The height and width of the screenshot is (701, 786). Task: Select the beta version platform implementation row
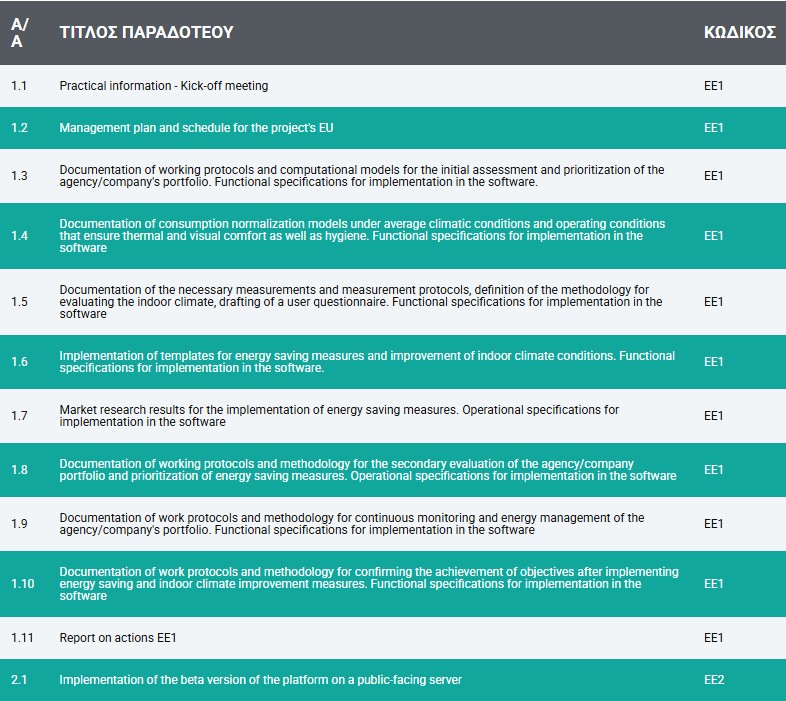[393, 680]
